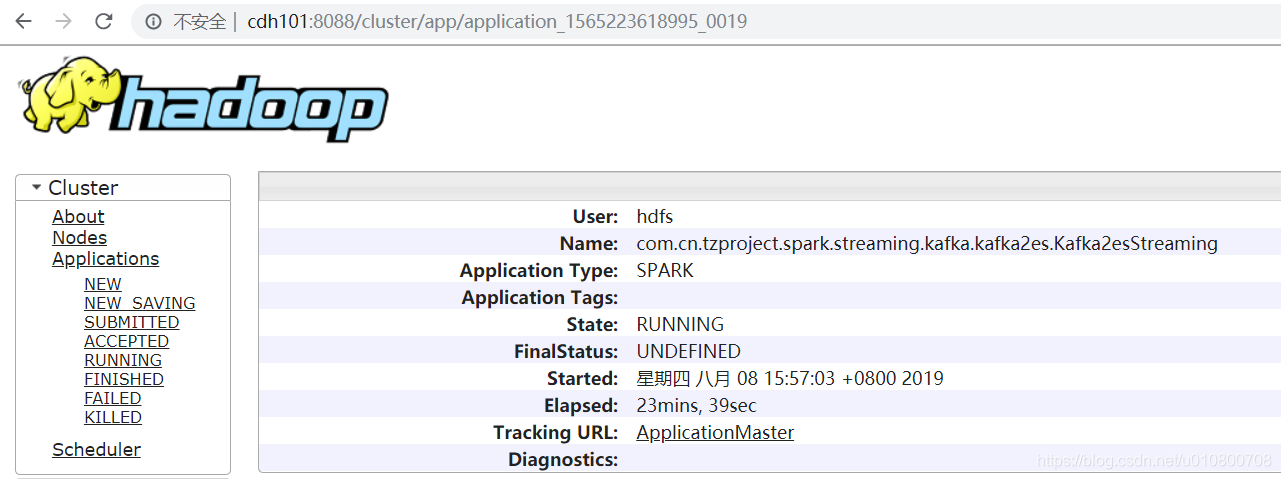Filter applications by FINISHED state
This screenshot has height=479, width=1281.
124,379
